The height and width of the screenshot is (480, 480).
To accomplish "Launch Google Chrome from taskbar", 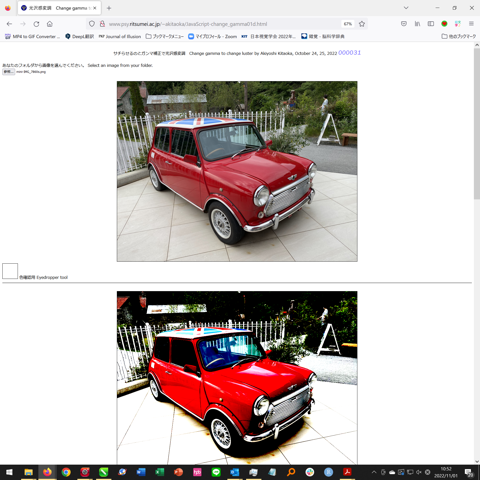I will pos(66,472).
